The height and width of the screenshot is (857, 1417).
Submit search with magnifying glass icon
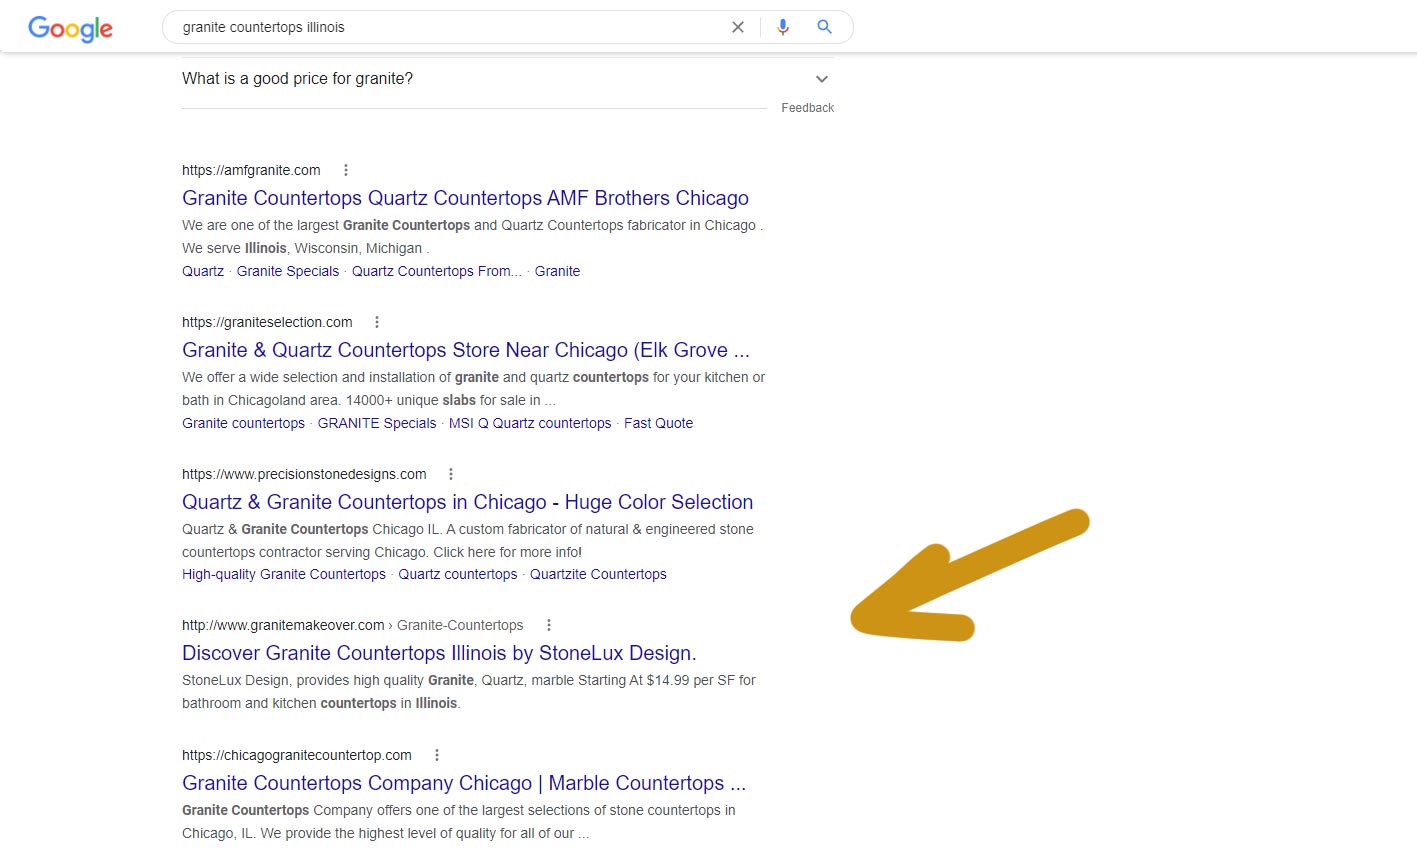click(824, 27)
